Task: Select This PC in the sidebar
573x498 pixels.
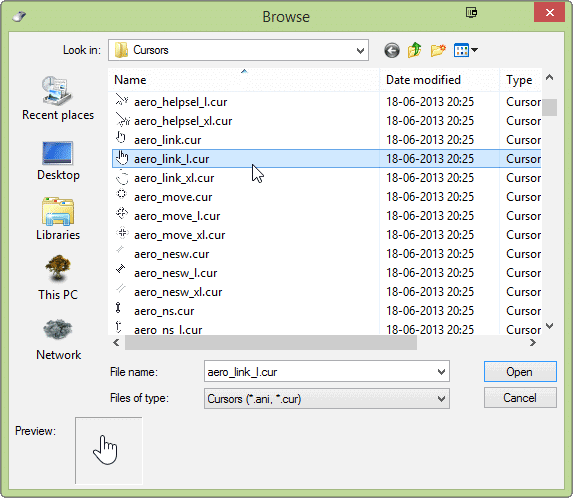Action: pos(58,278)
